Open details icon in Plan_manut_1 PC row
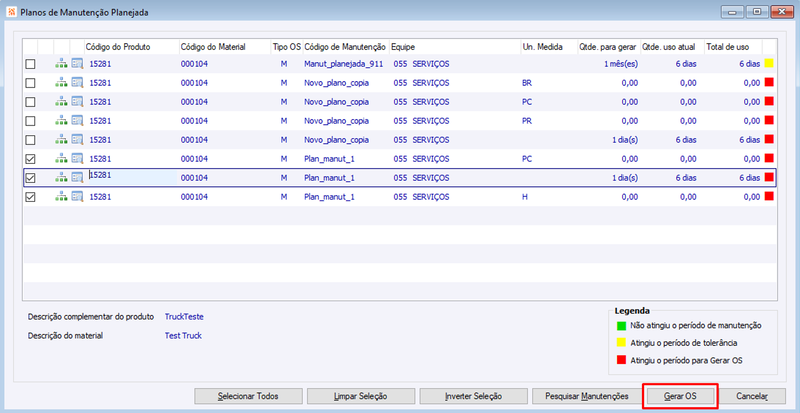 click(77, 159)
